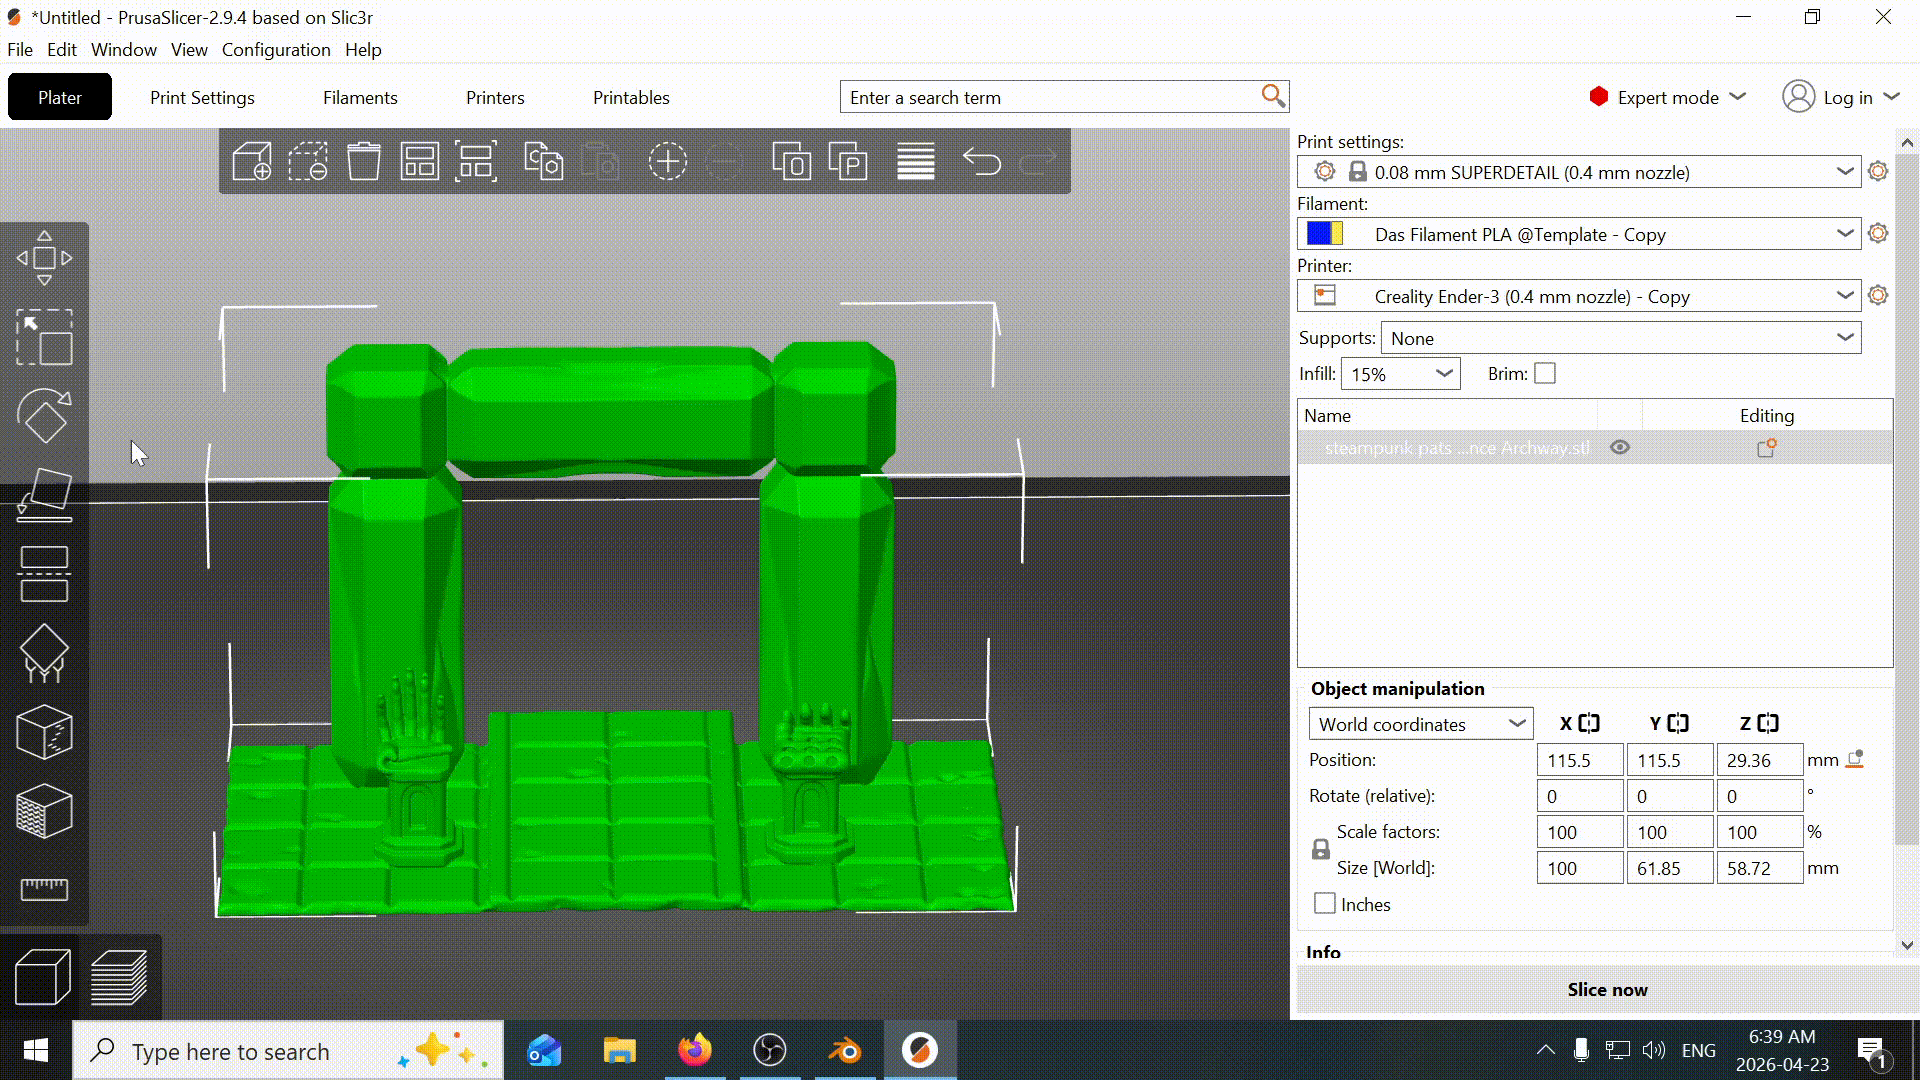Switch to sliced layers preview view

(x=119, y=977)
